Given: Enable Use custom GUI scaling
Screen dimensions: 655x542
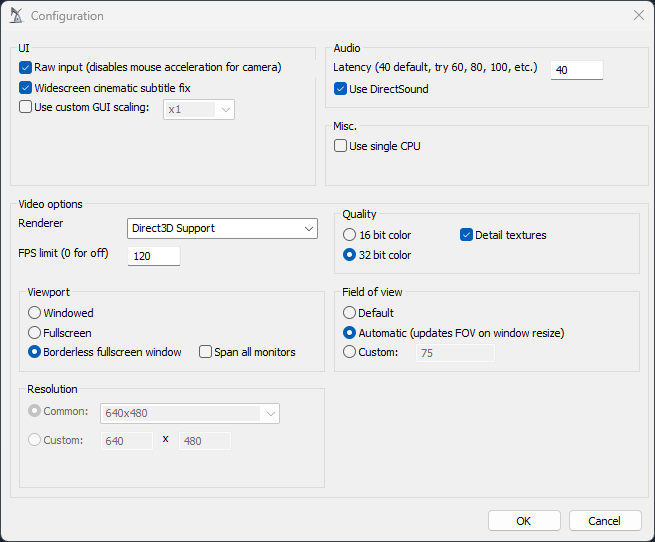Looking at the screenshot, I should point(26,108).
